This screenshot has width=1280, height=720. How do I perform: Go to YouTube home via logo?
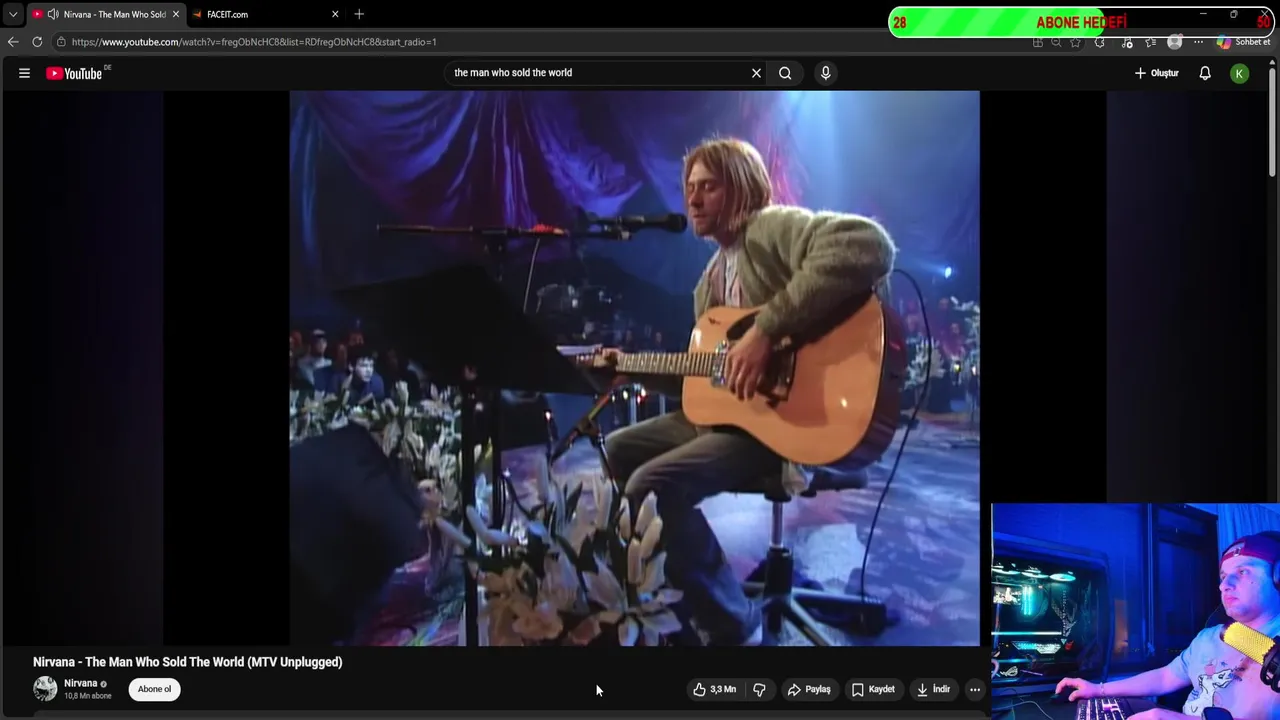point(74,73)
